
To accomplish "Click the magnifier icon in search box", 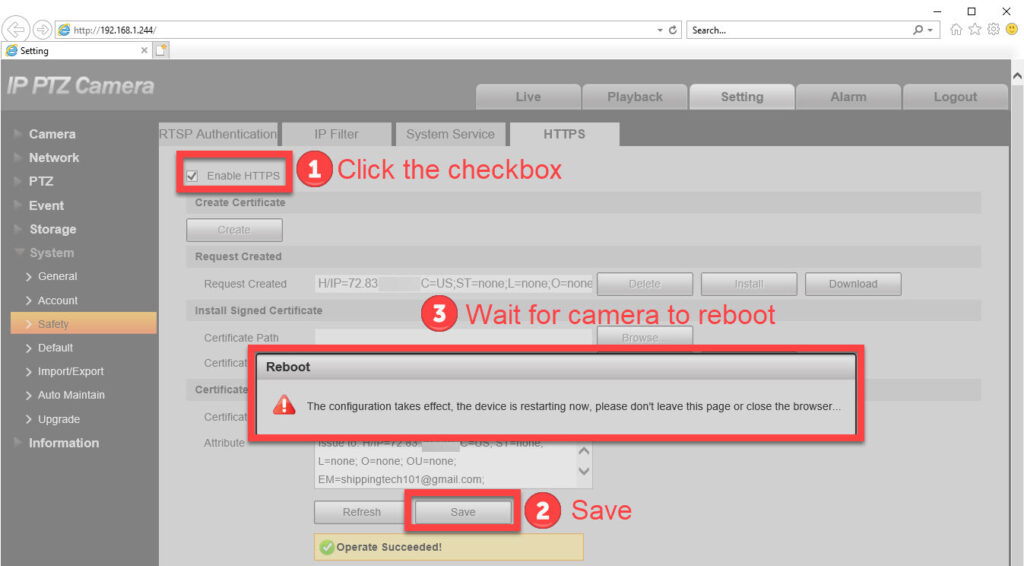I will pos(919,30).
